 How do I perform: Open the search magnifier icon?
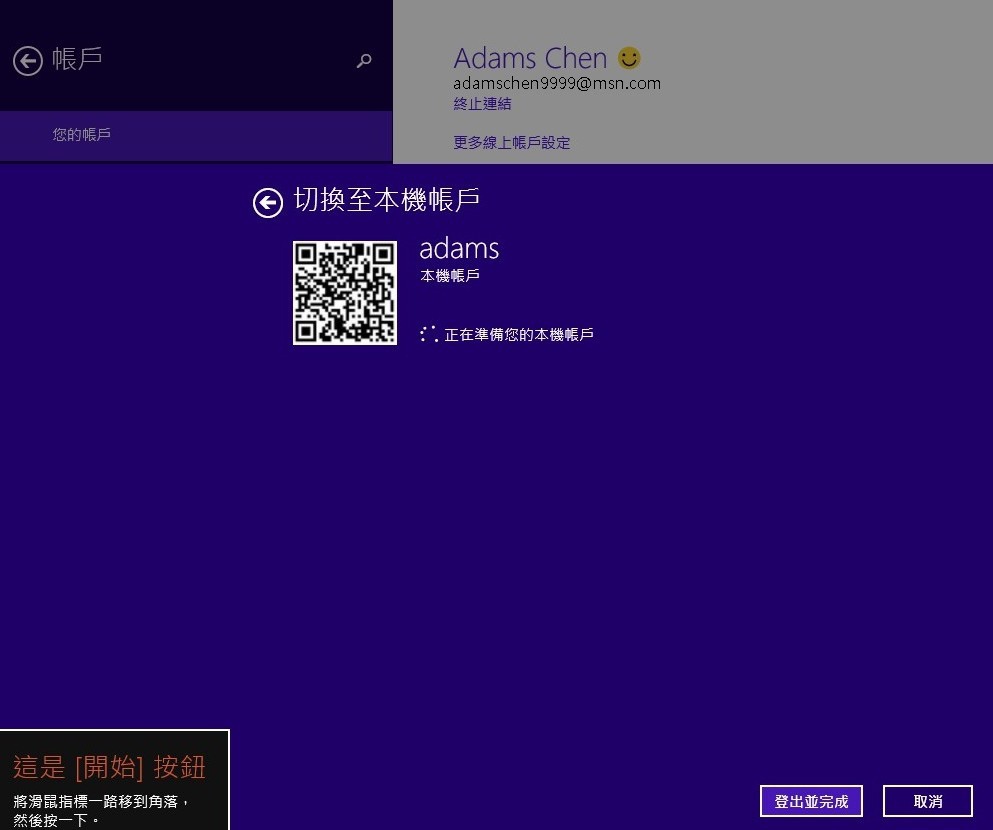[364, 61]
